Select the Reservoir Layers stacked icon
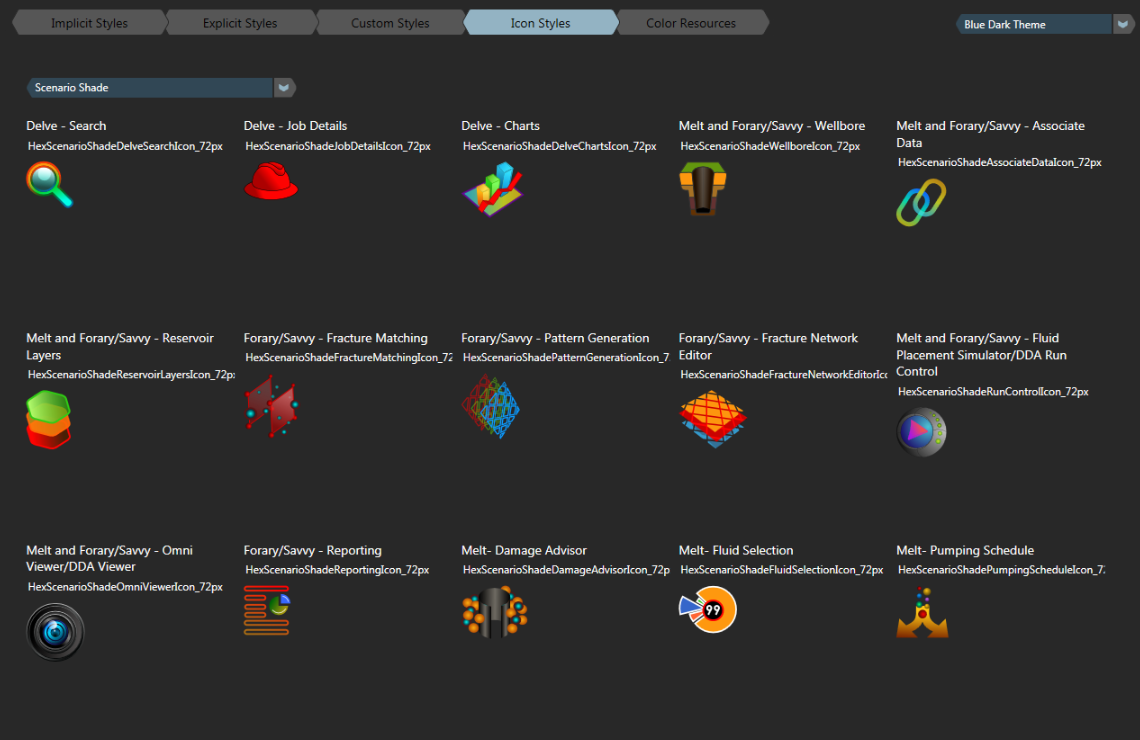Viewport: 1140px width, 740px height. pos(49,419)
